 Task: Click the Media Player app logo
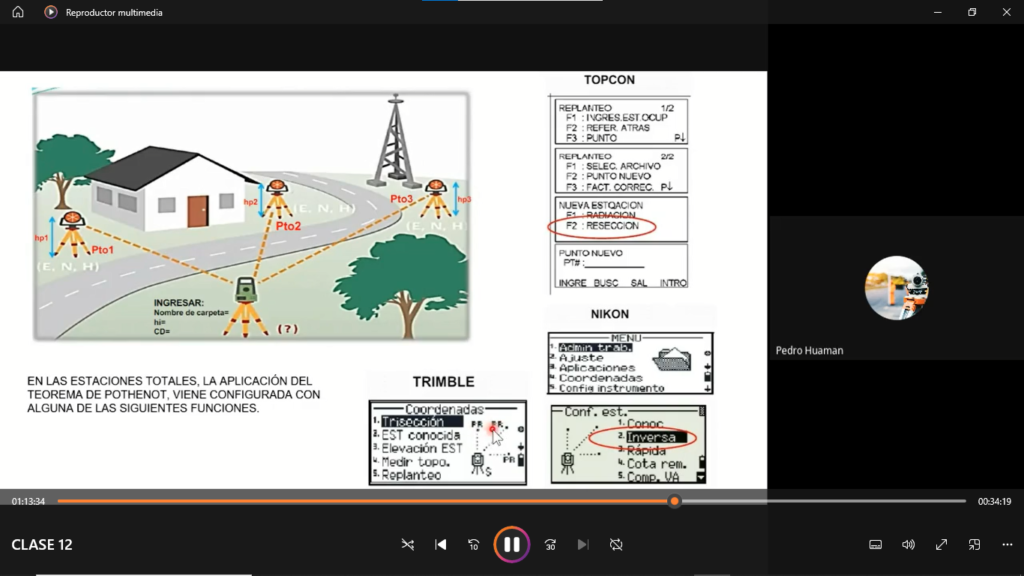point(50,12)
